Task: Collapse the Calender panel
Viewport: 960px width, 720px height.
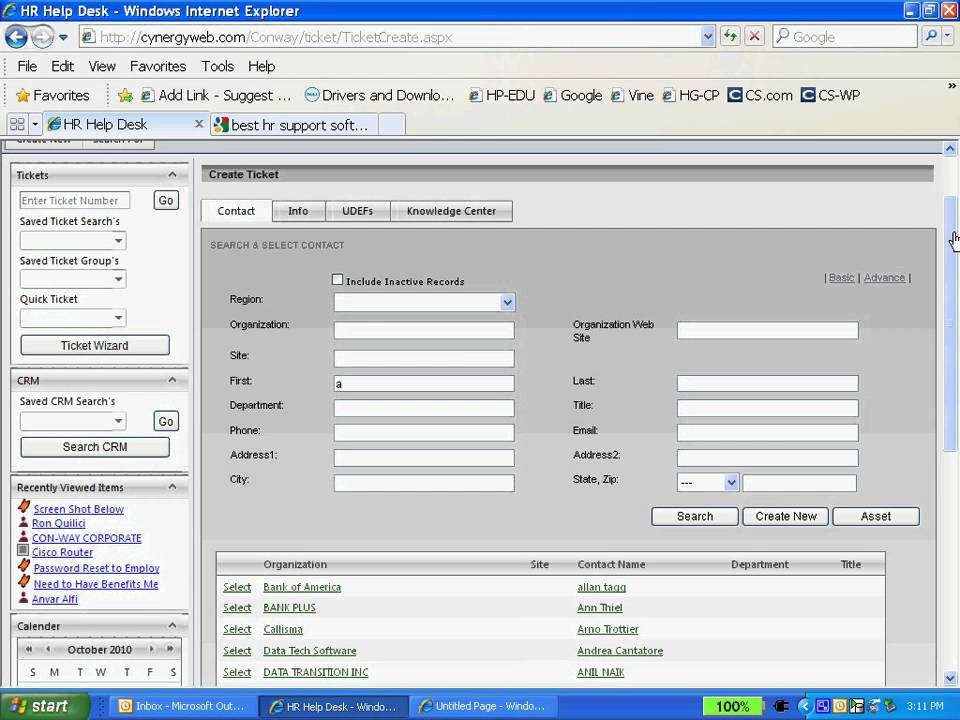Action: (173, 625)
